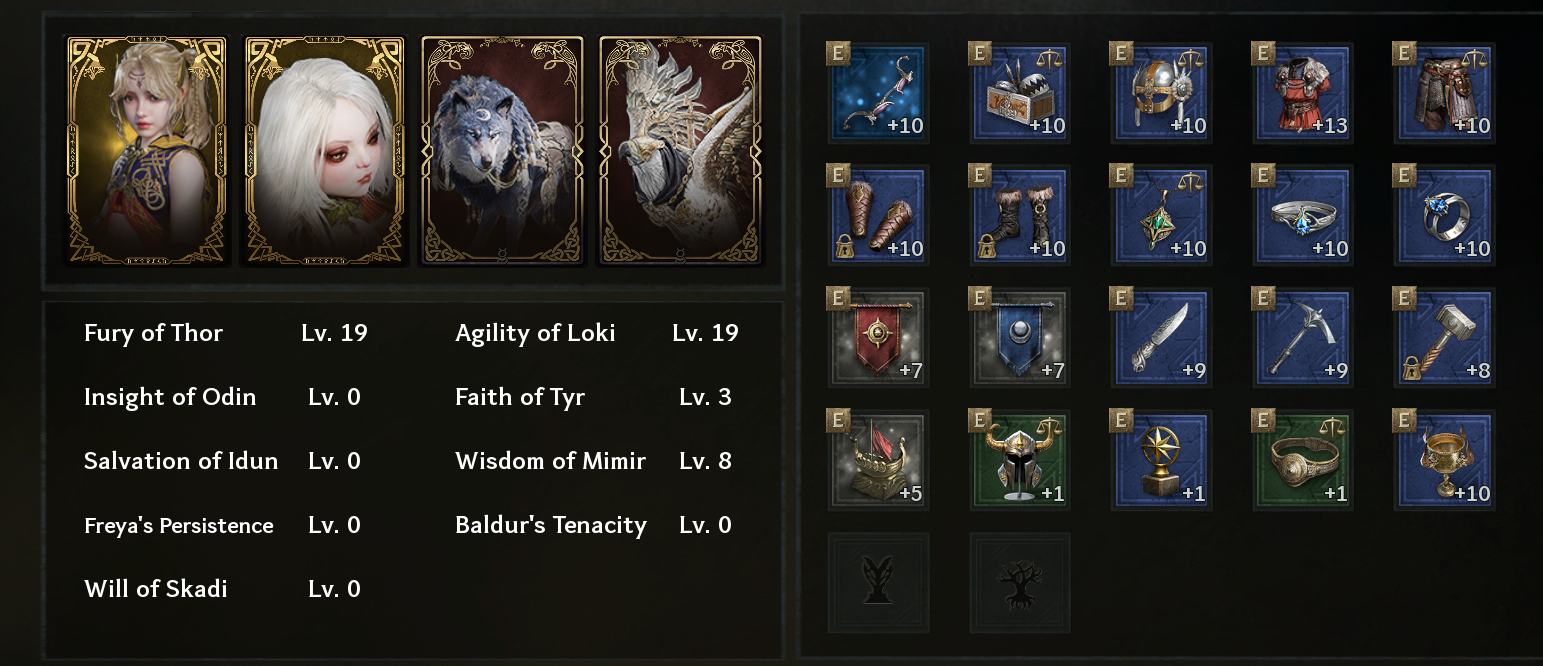1543x666 pixels.
Task: Click the Agility of Loki stat
Action: pos(535,333)
